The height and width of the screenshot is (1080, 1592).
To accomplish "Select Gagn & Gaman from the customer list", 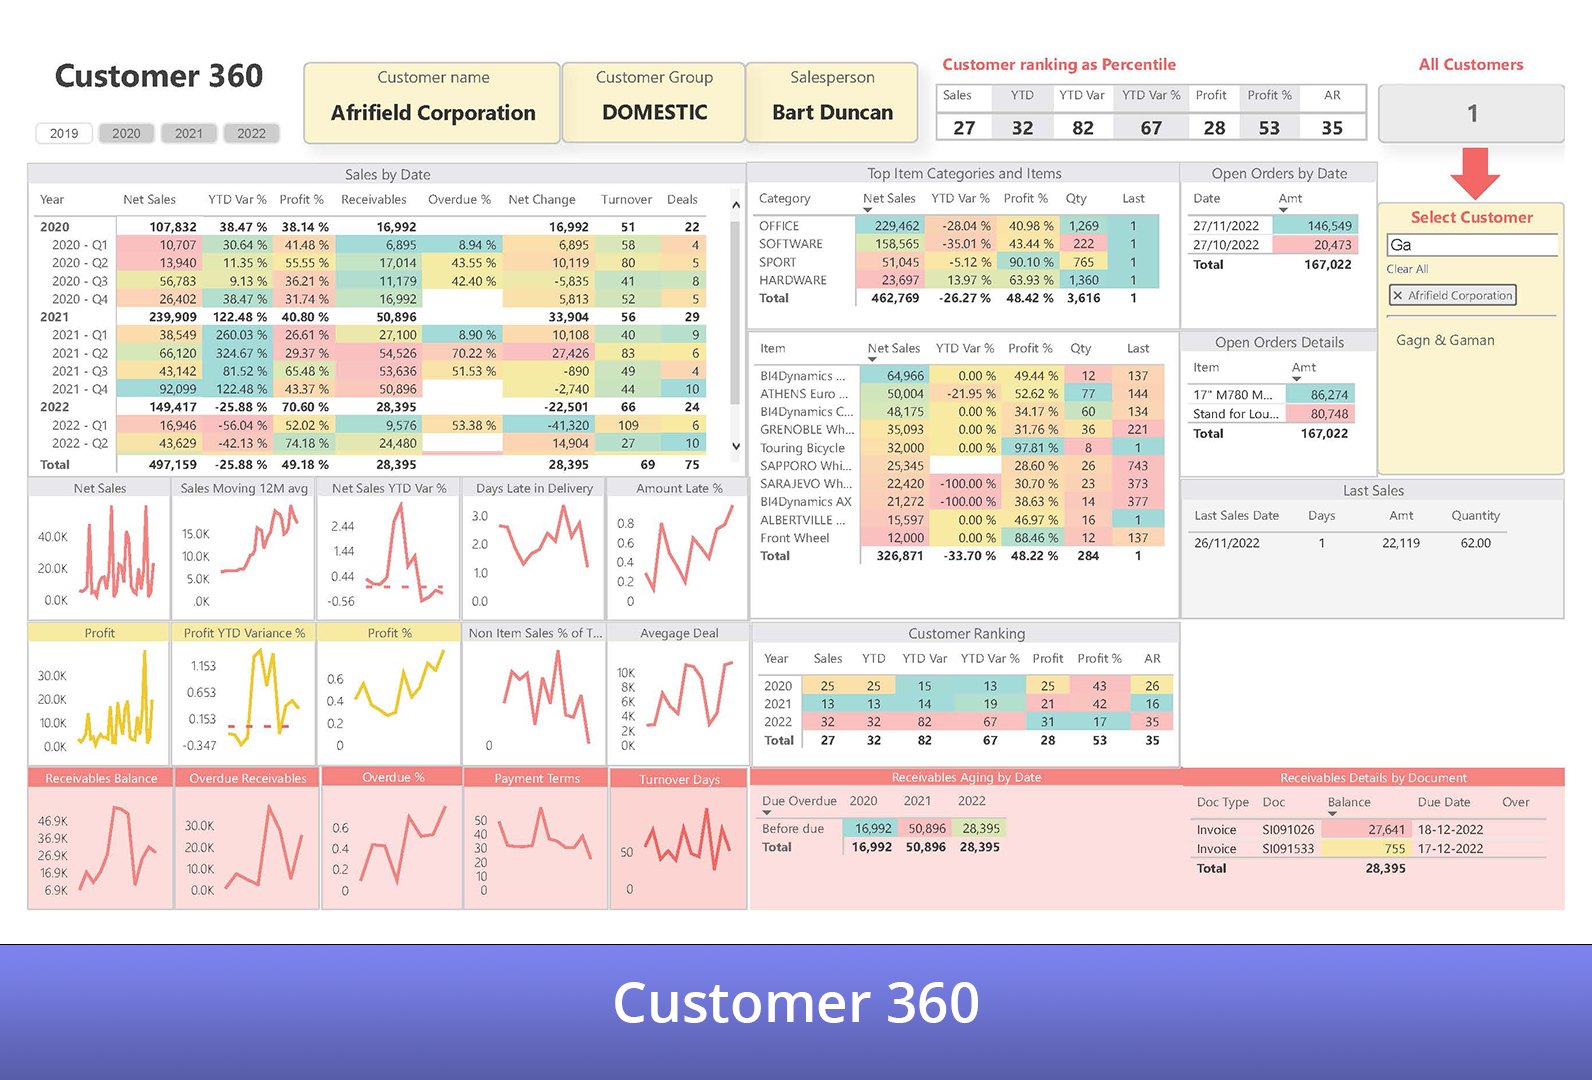I will (1445, 340).
